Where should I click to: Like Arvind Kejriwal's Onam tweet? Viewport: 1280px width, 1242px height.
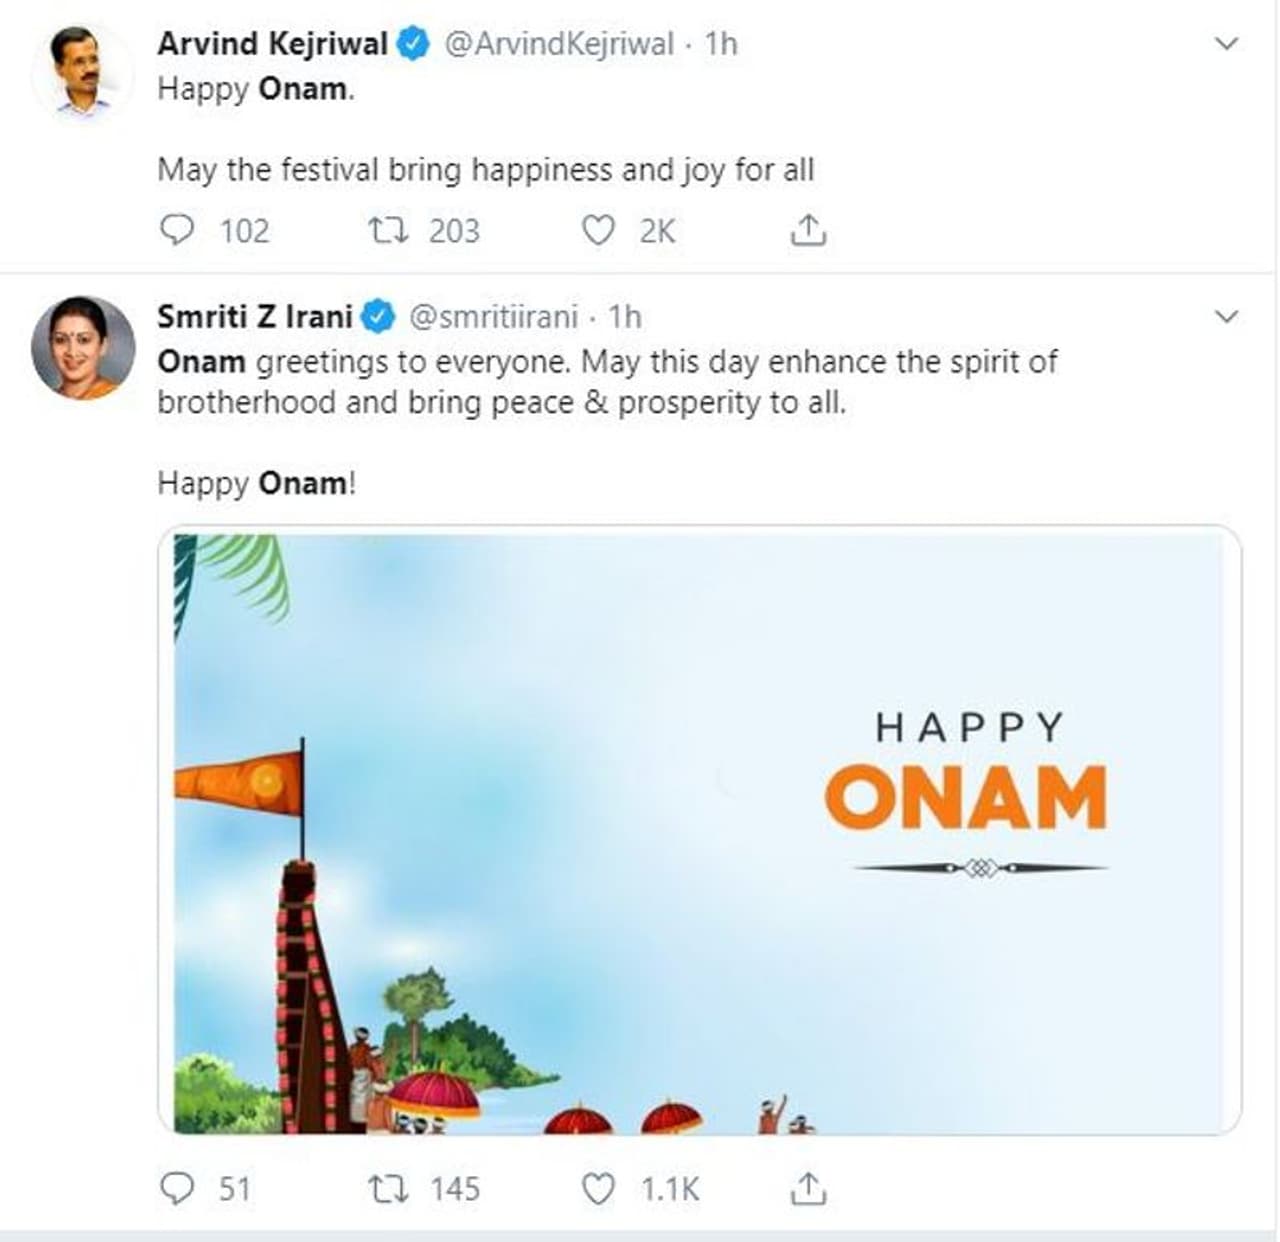pyautogui.click(x=598, y=231)
